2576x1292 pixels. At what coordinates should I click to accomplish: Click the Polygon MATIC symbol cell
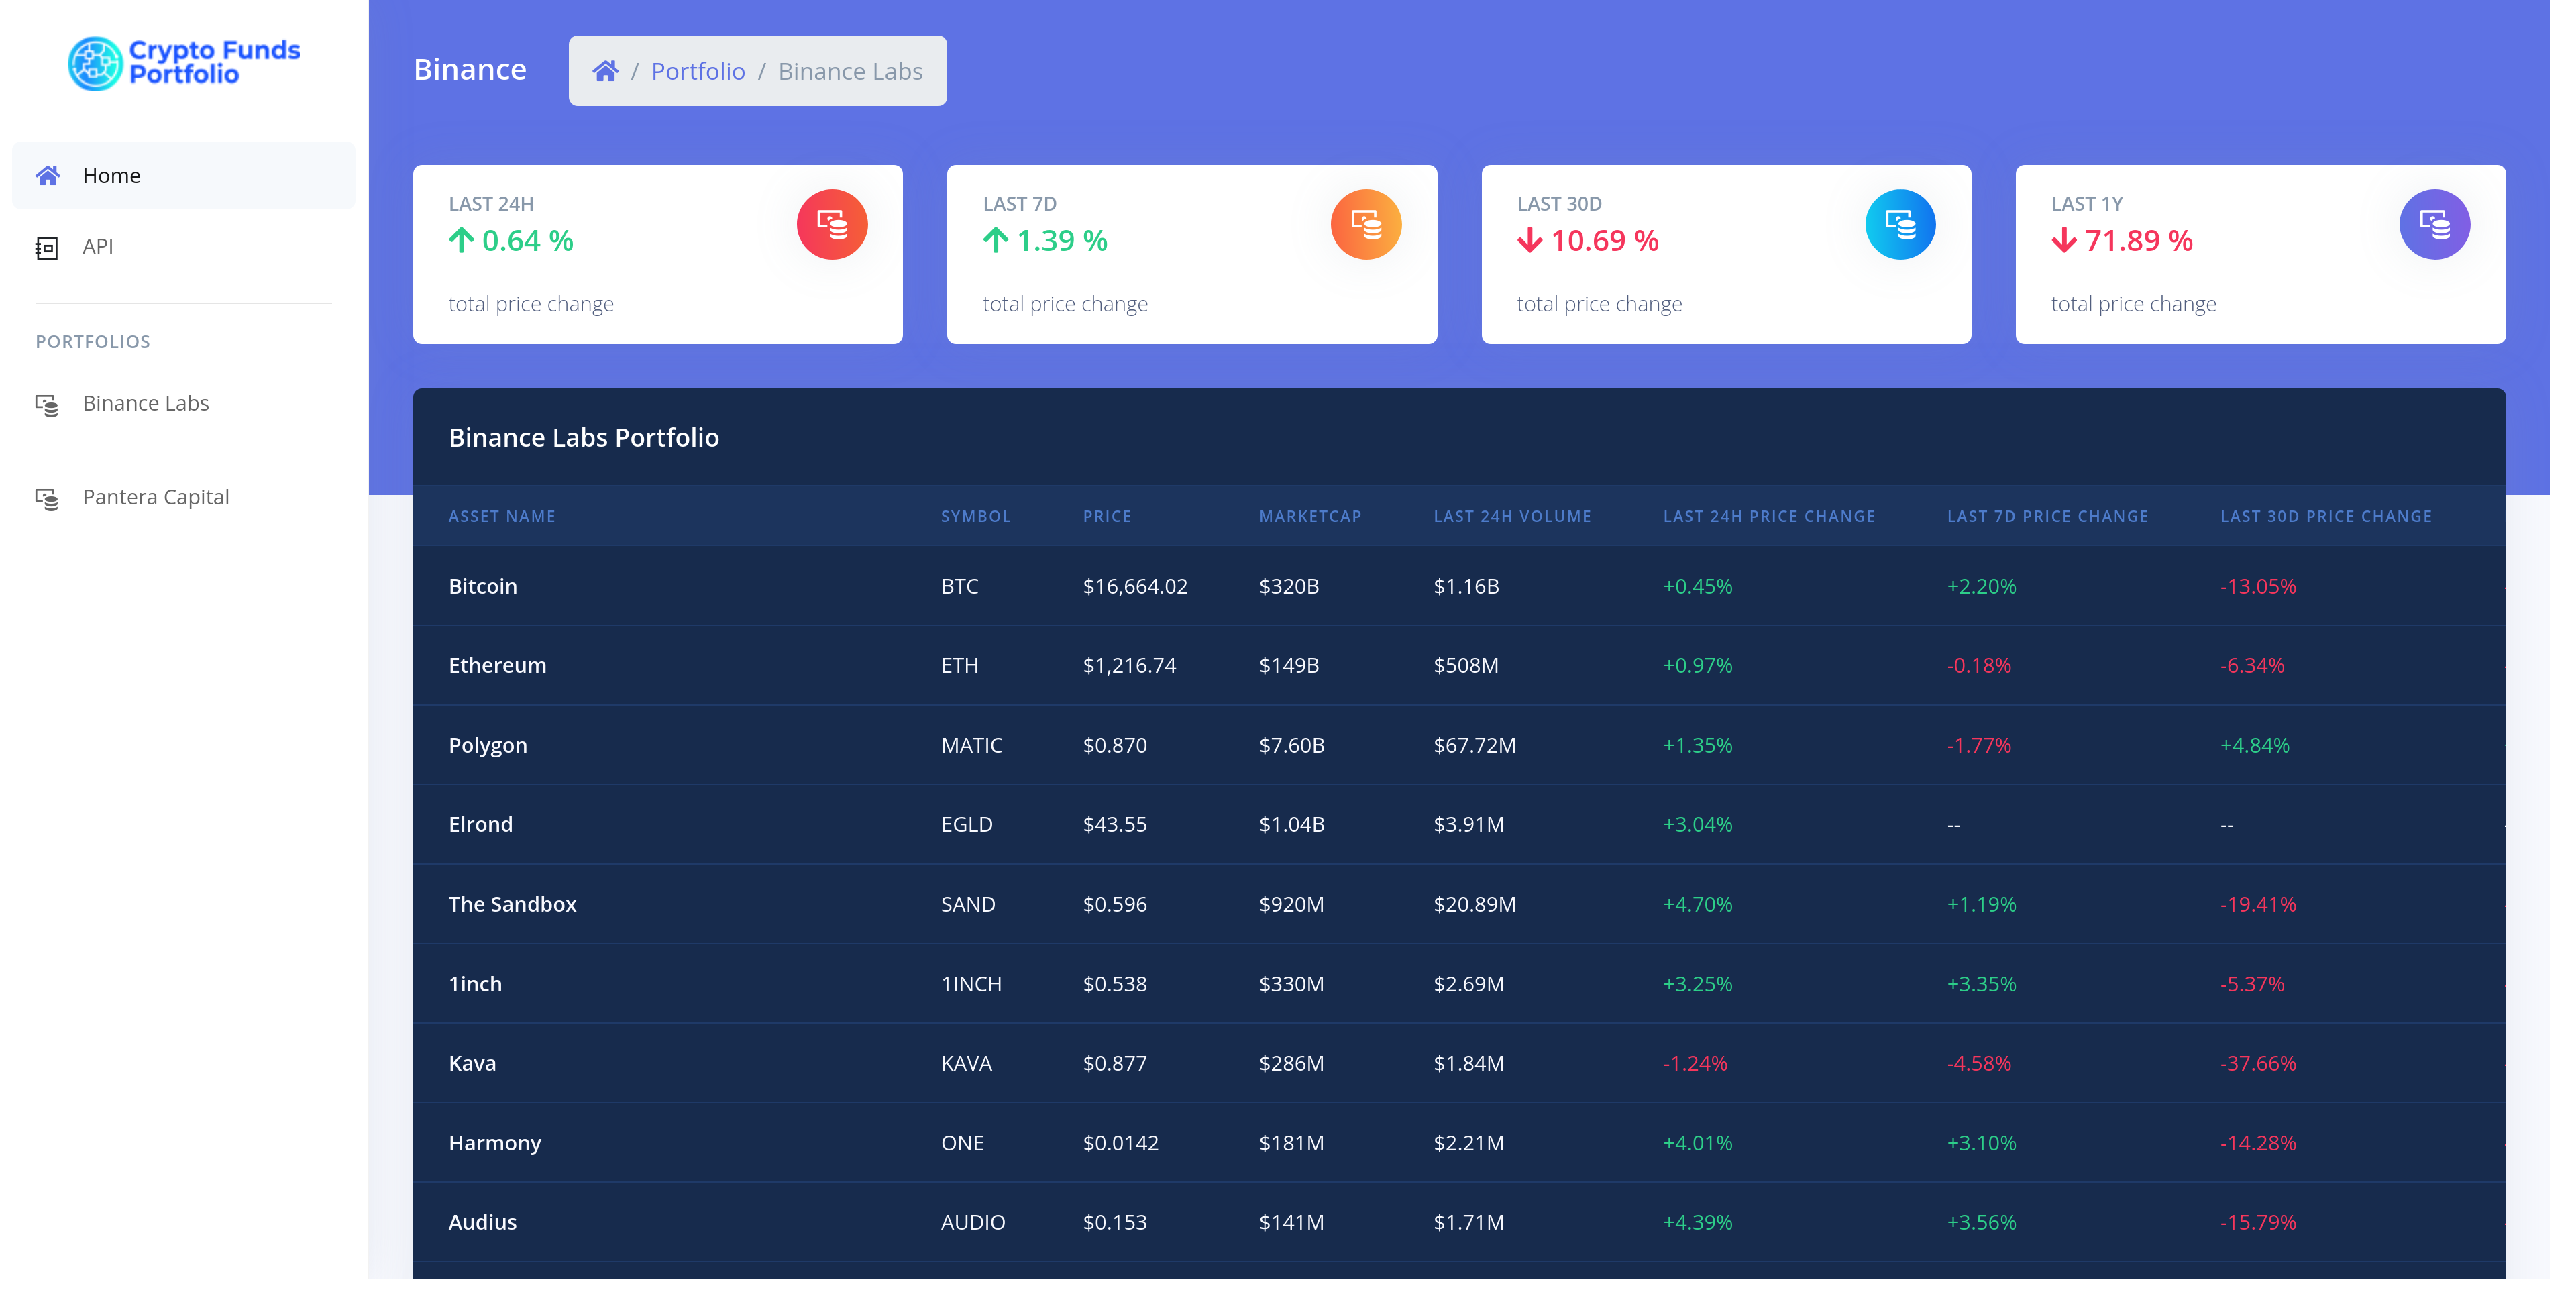pyautogui.click(x=971, y=745)
